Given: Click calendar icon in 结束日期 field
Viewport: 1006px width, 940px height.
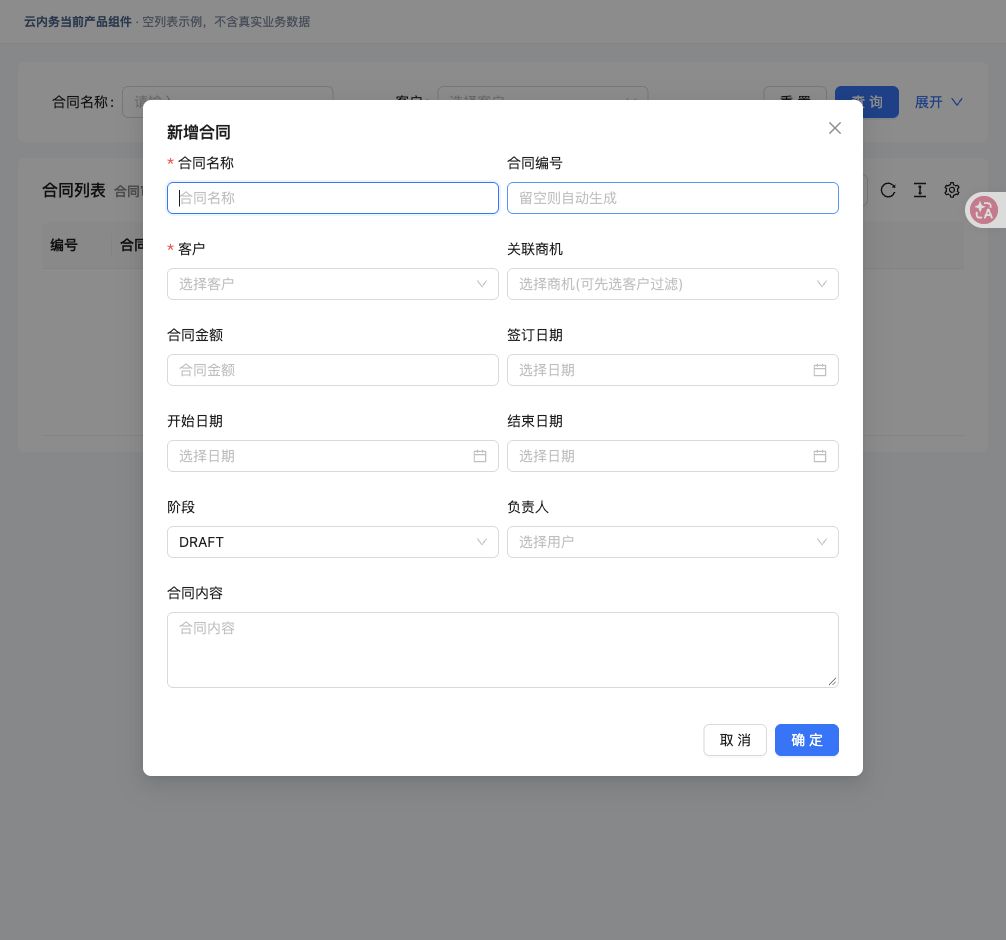Looking at the screenshot, I should 819,456.
